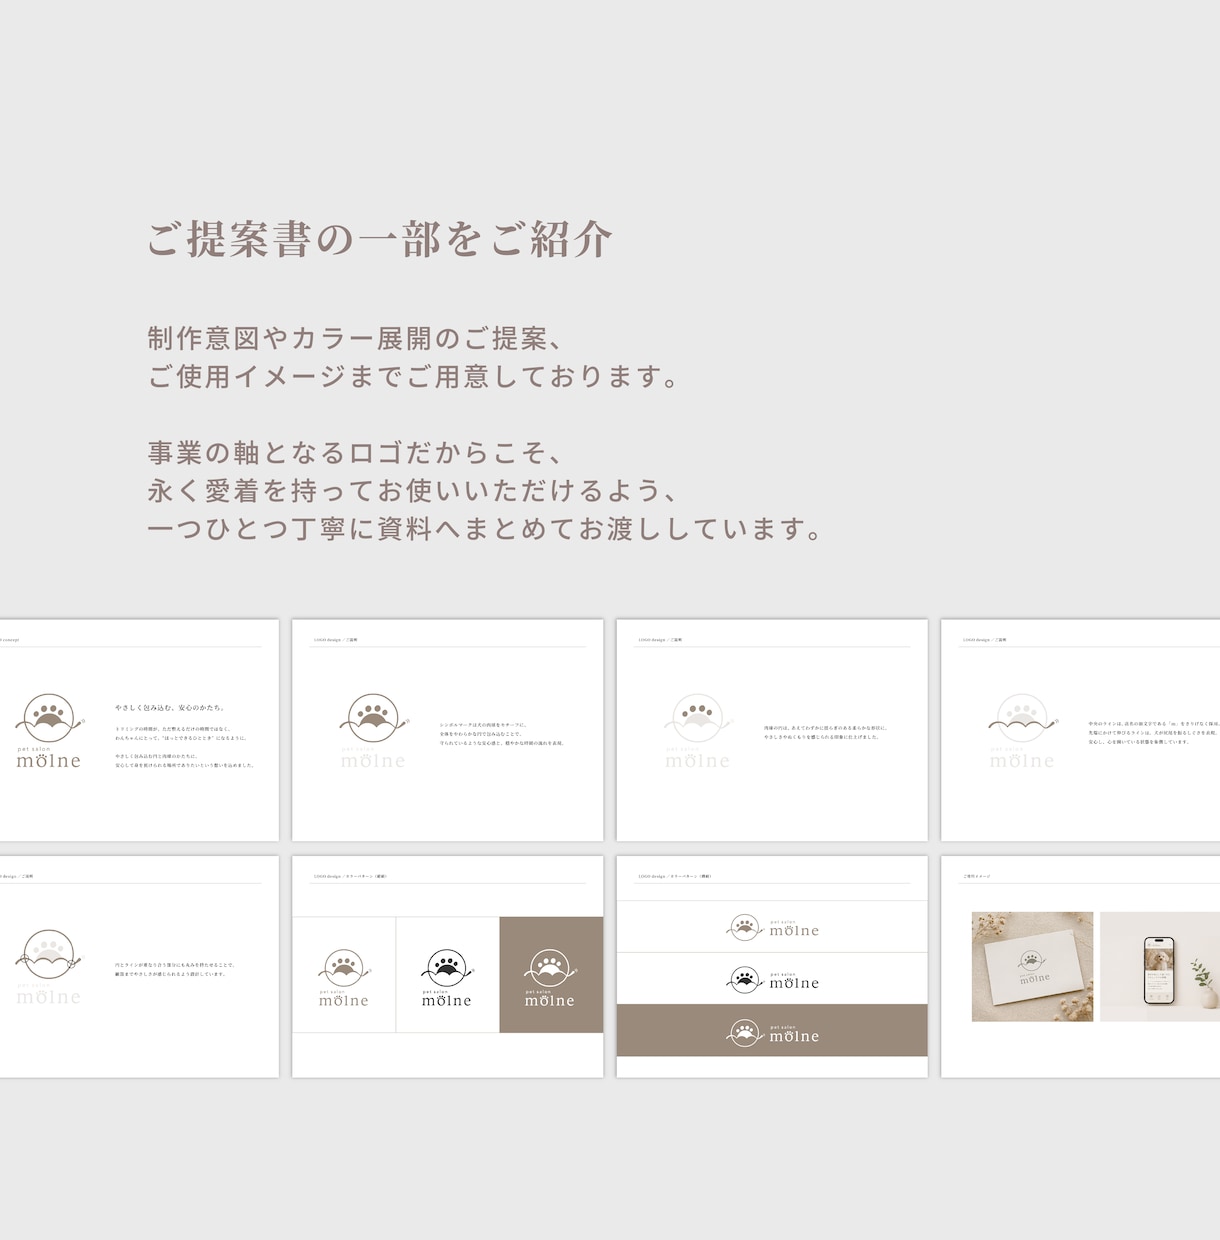
Task: Click the black horizontal mölne logo
Action: (x=772, y=980)
